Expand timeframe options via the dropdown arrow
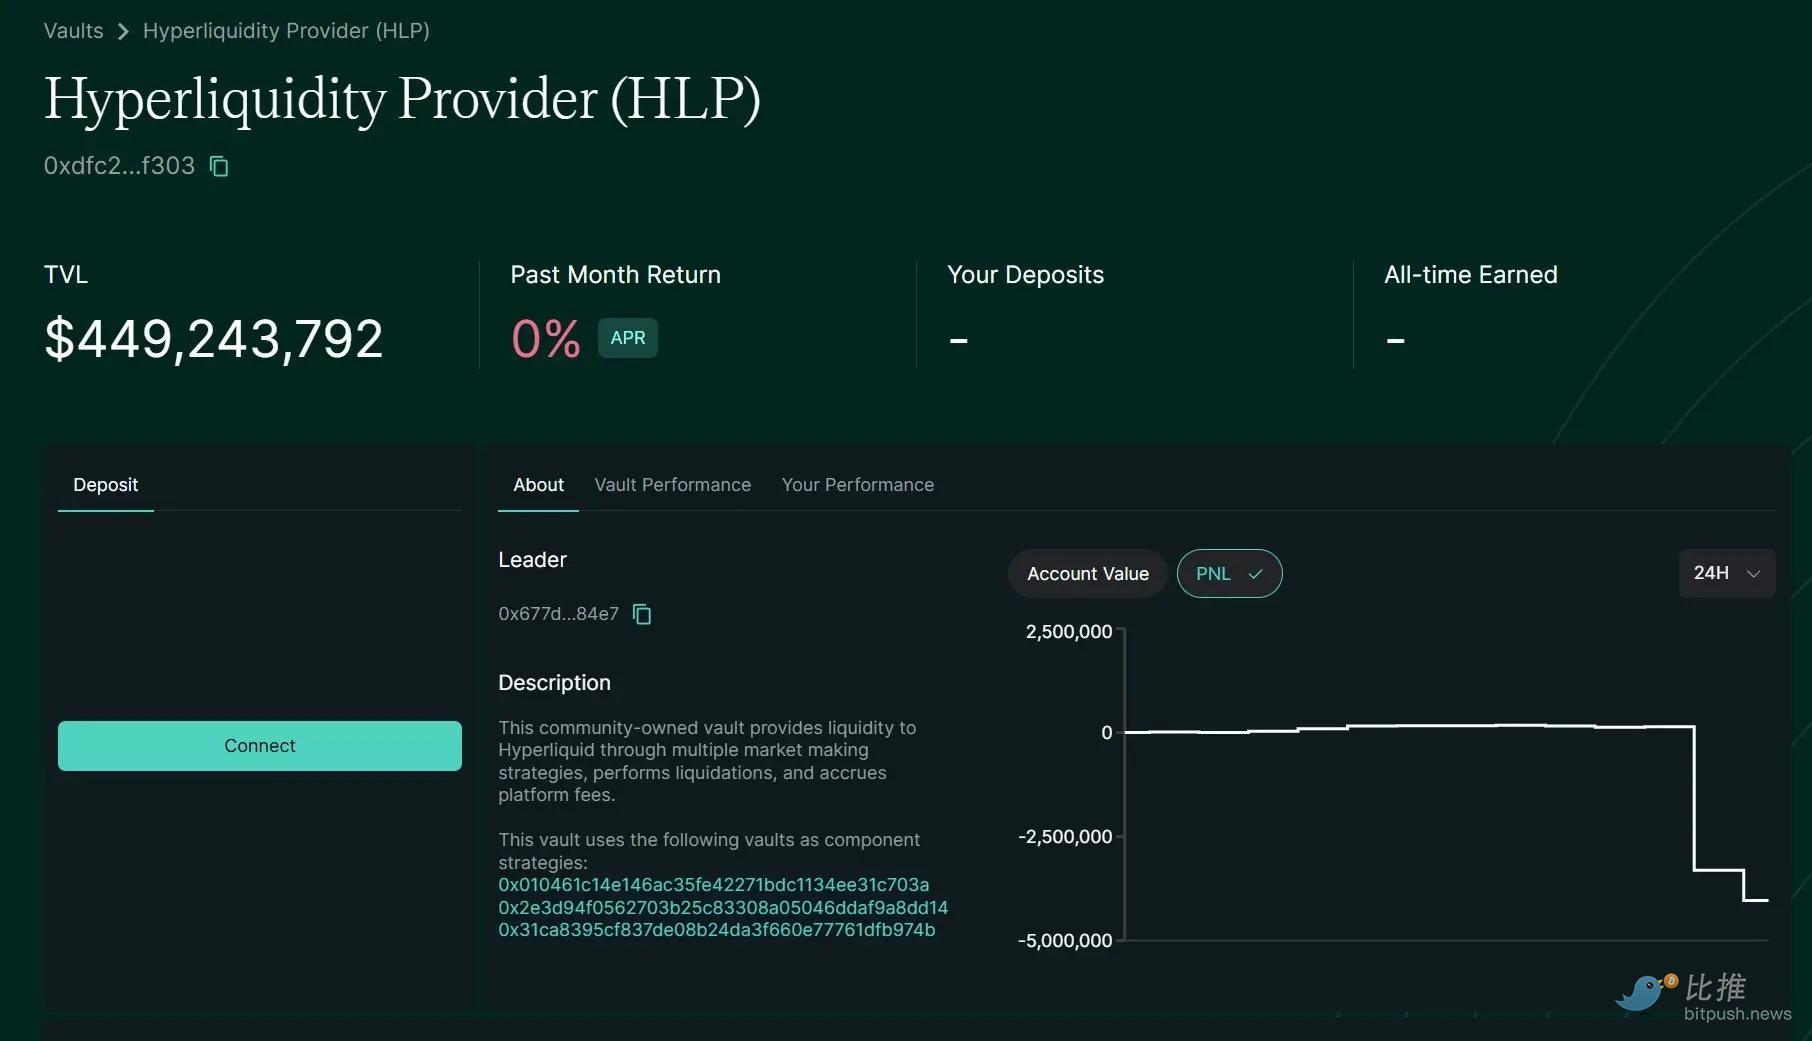The width and height of the screenshot is (1812, 1041). [1753, 574]
